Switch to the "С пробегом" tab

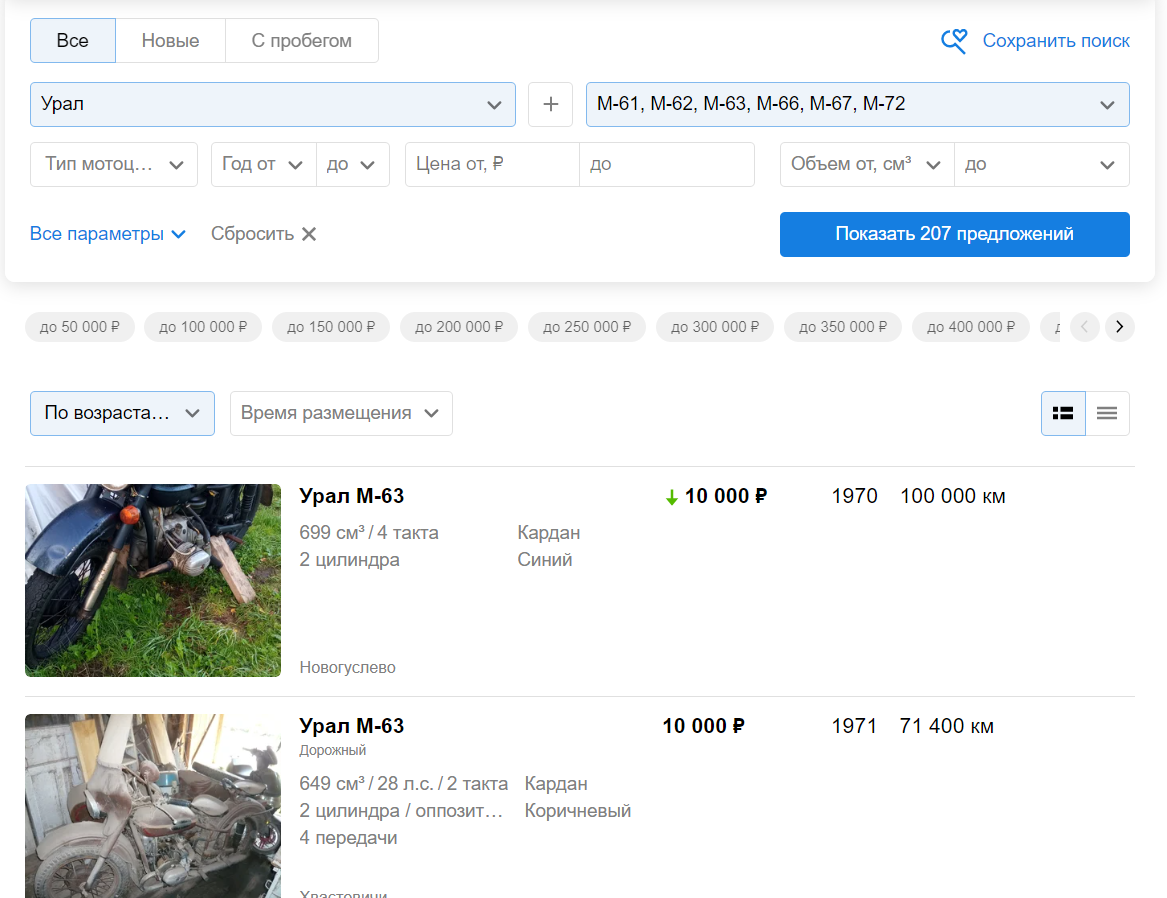301,41
